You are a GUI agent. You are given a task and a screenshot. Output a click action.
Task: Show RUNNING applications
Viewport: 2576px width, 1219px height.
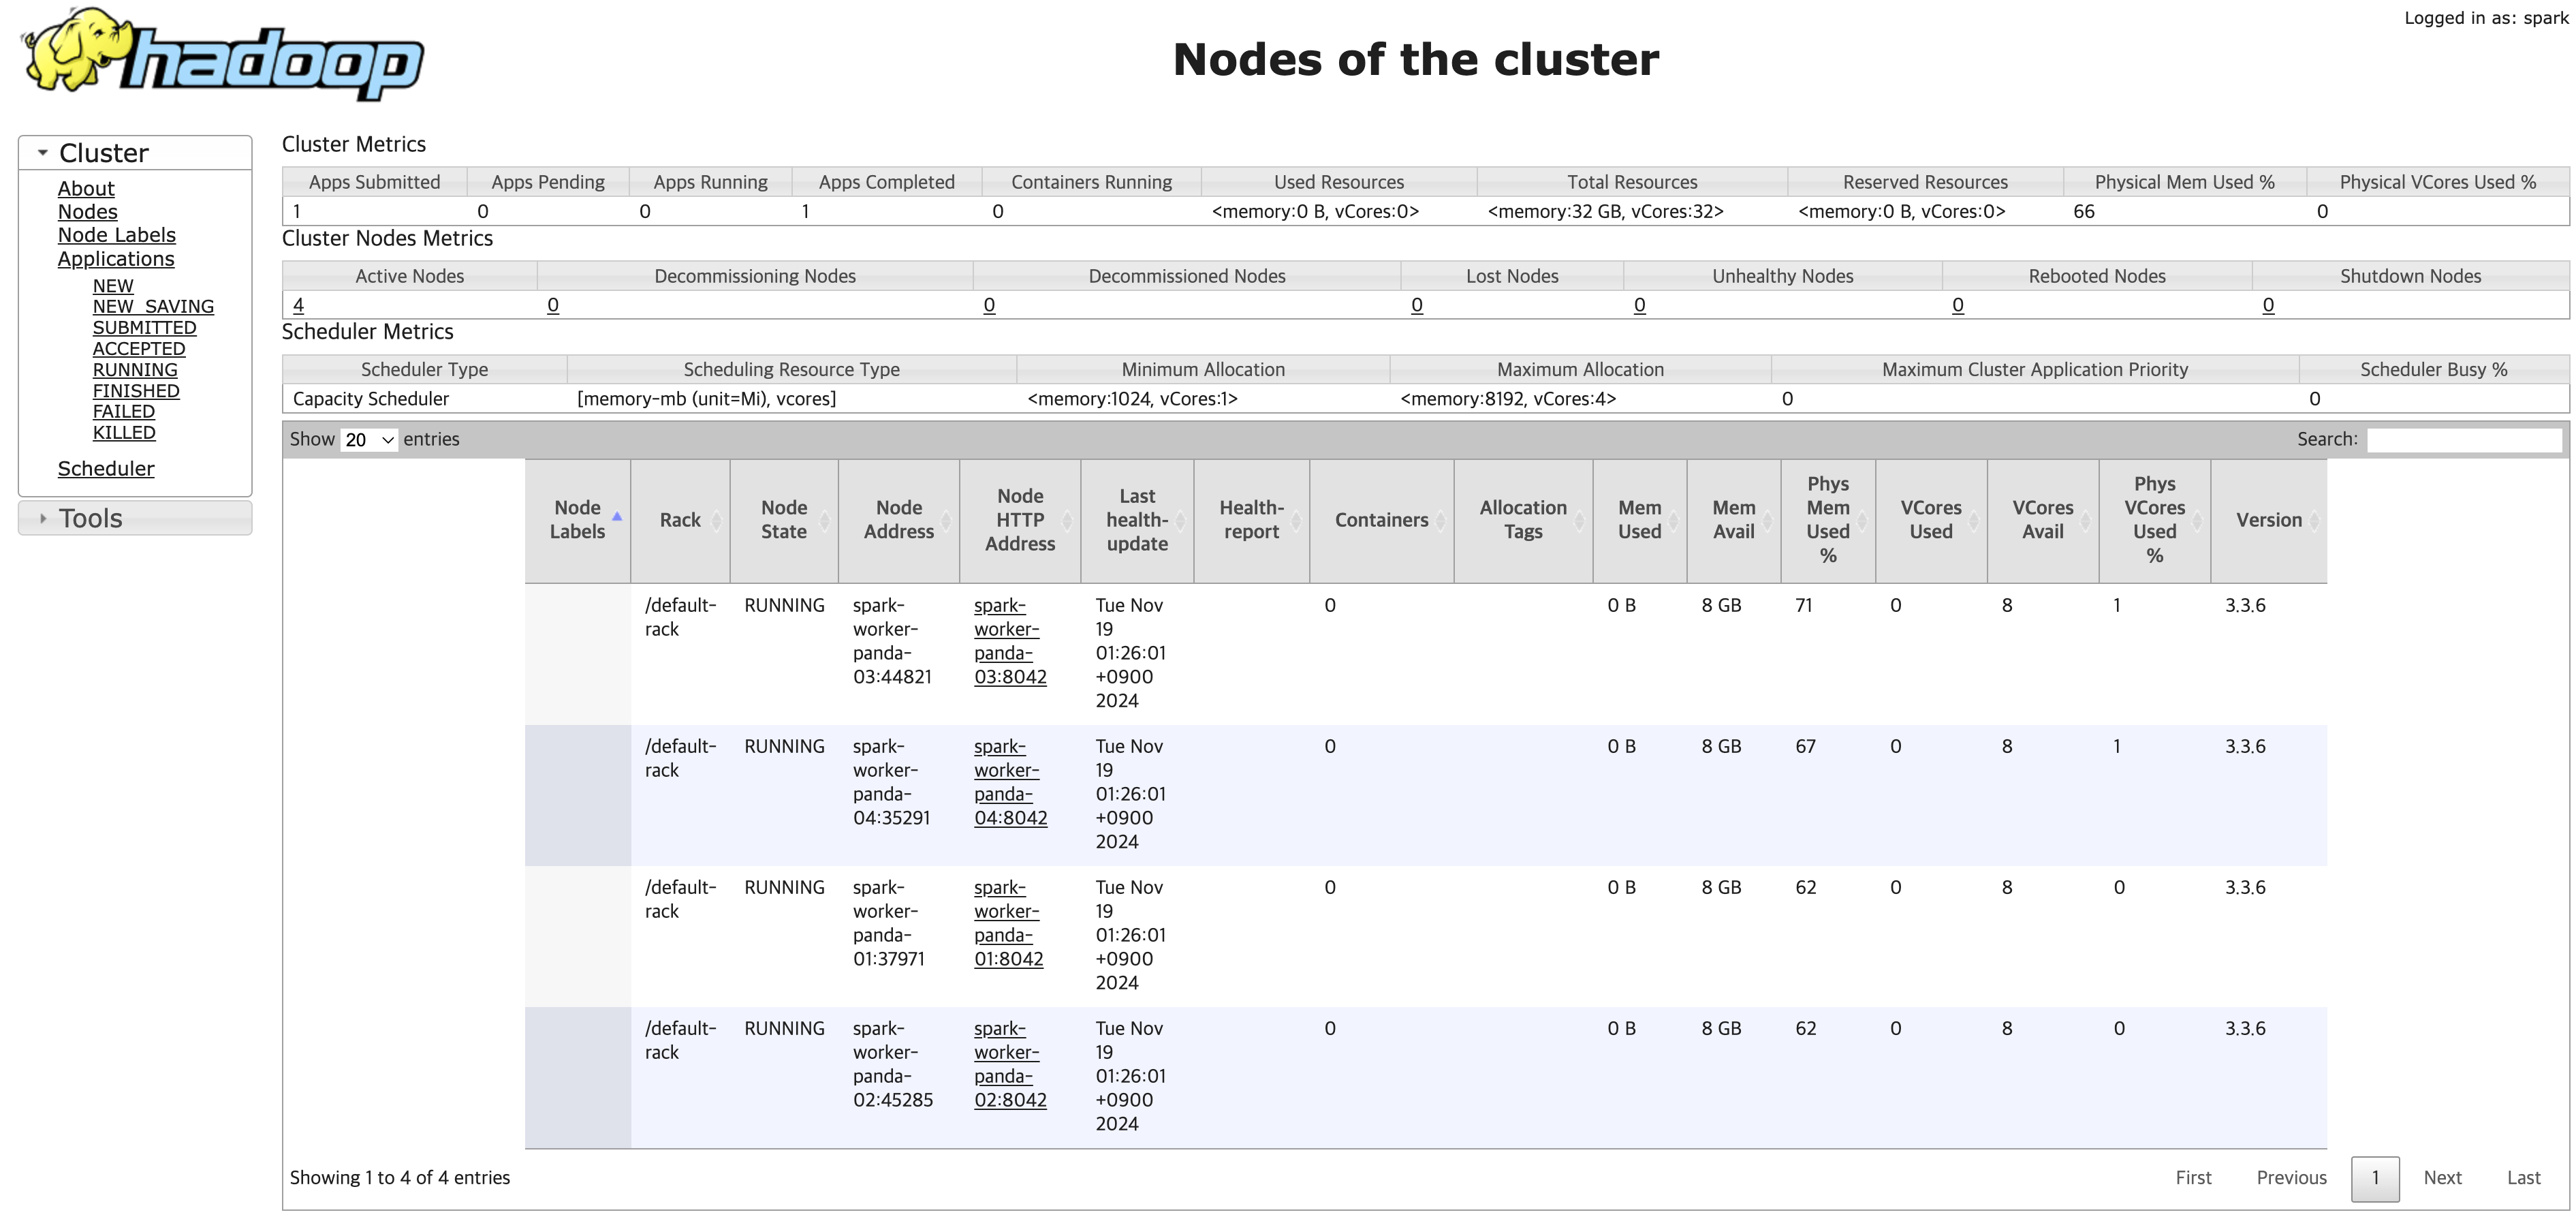[x=135, y=370]
